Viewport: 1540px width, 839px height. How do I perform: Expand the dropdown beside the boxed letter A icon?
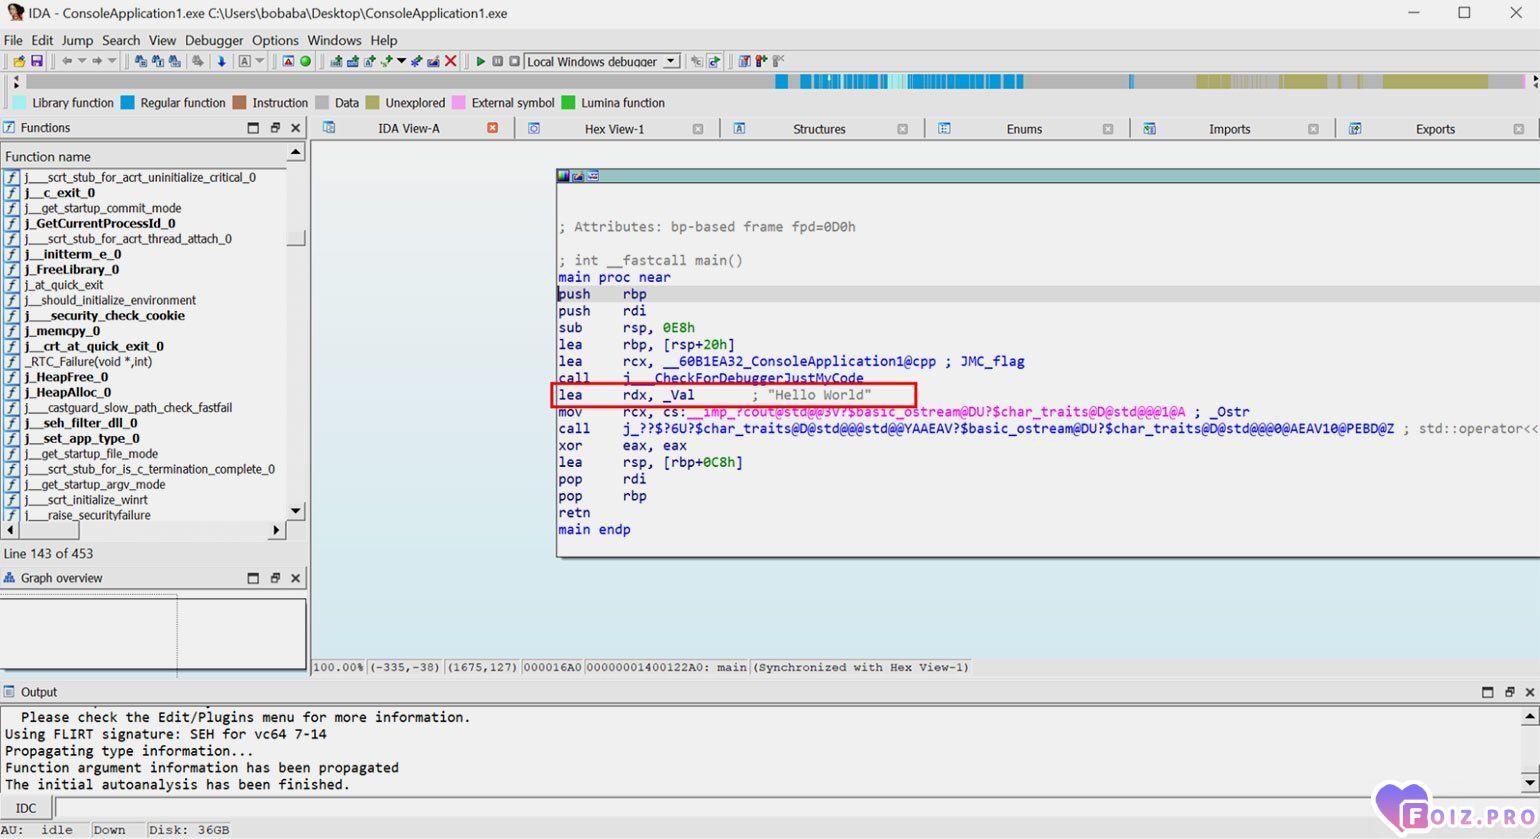[260, 61]
